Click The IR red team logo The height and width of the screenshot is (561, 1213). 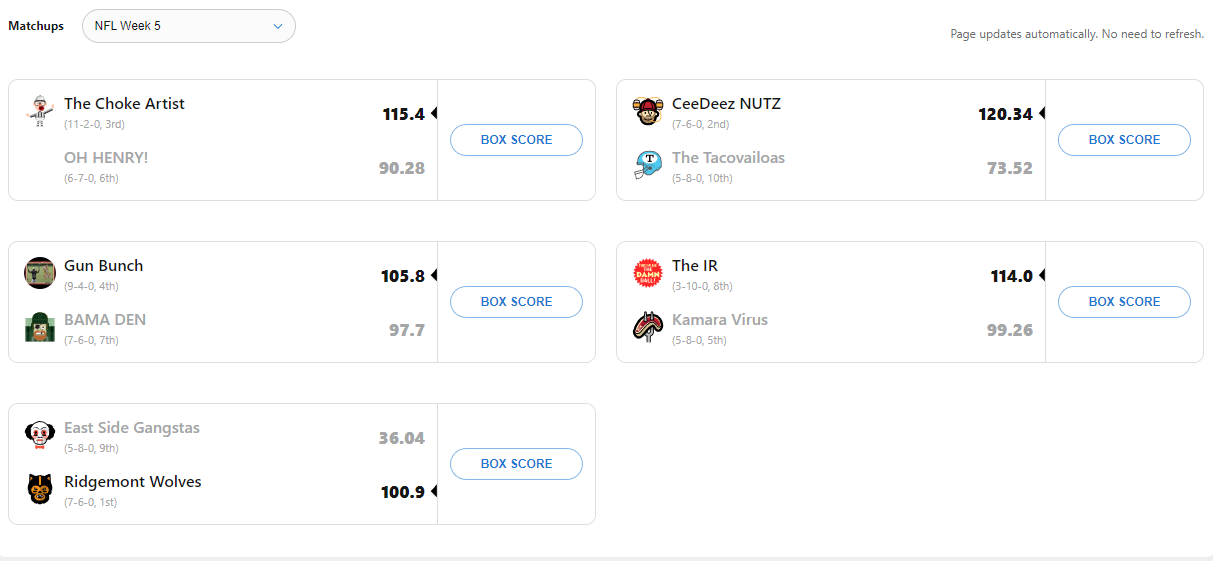click(648, 273)
